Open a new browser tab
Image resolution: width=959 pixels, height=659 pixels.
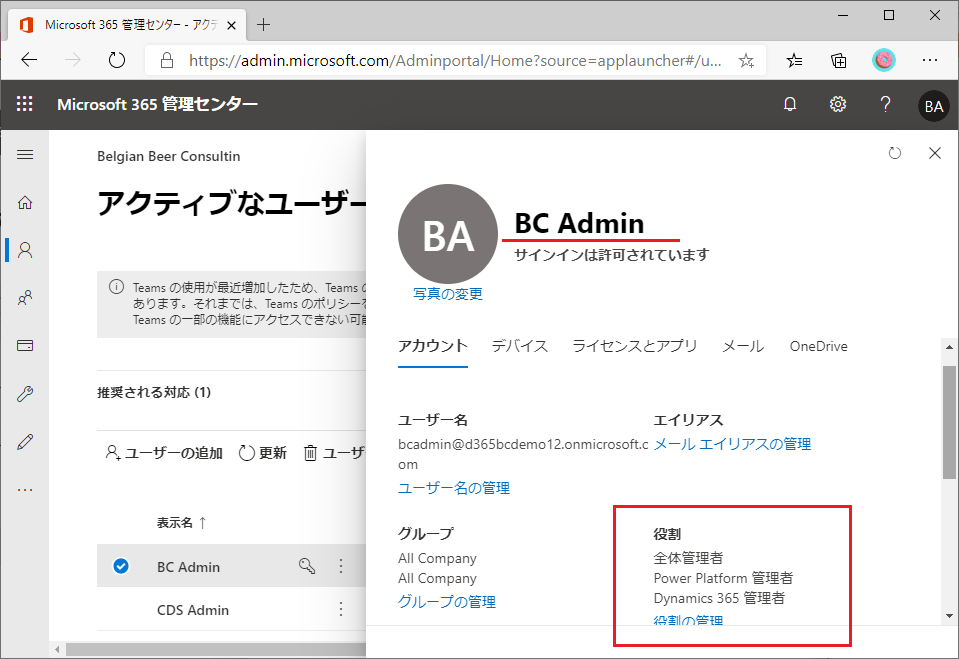(x=264, y=24)
